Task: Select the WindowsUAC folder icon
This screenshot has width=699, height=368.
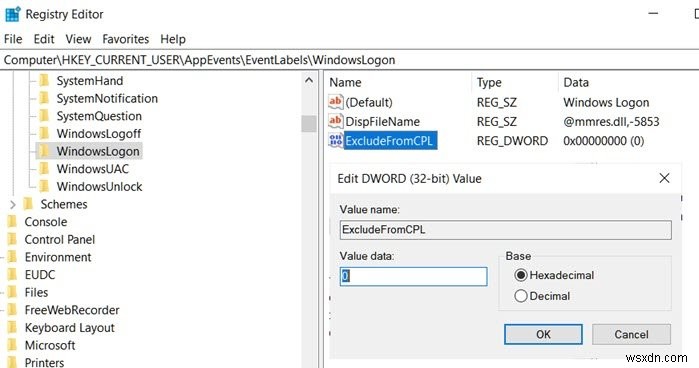Action: pyautogui.click(x=44, y=169)
